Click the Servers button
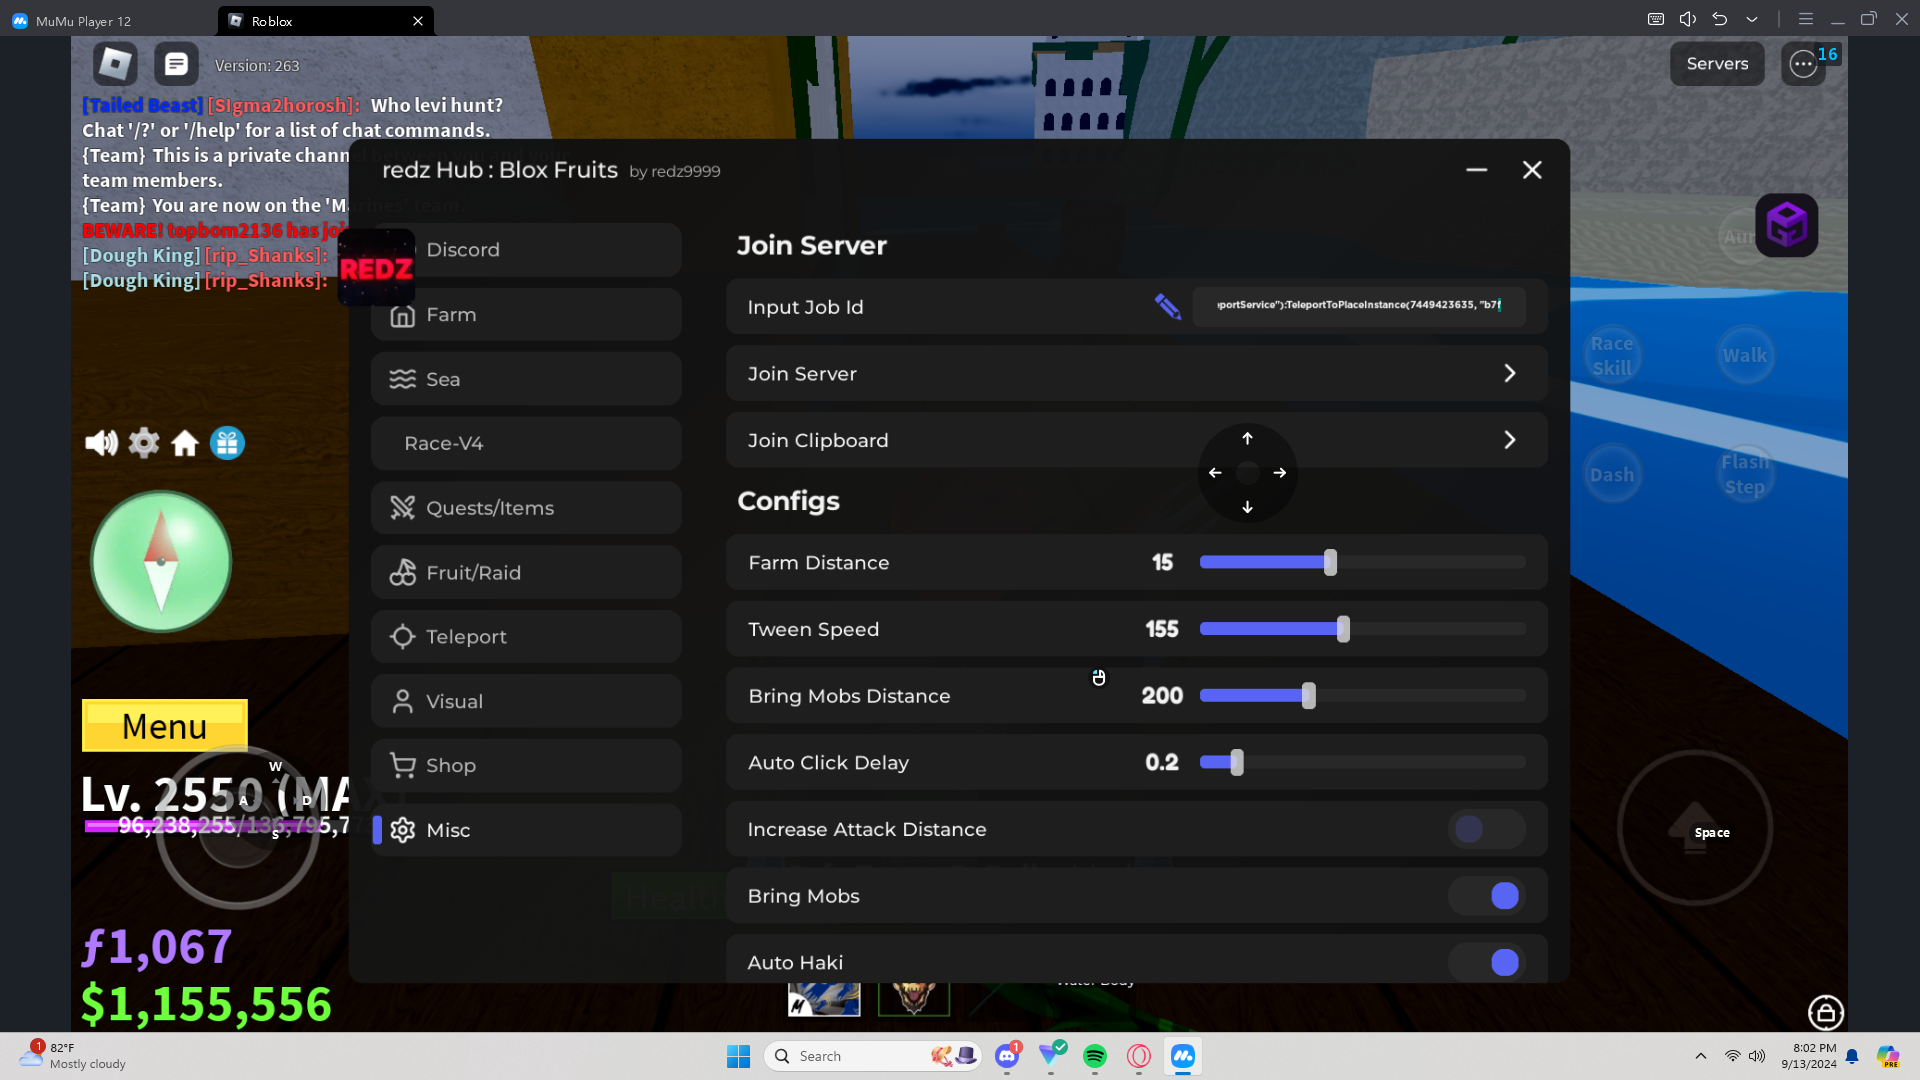Image resolution: width=1920 pixels, height=1080 pixels. pyautogui.click(x=1717, y=64)
